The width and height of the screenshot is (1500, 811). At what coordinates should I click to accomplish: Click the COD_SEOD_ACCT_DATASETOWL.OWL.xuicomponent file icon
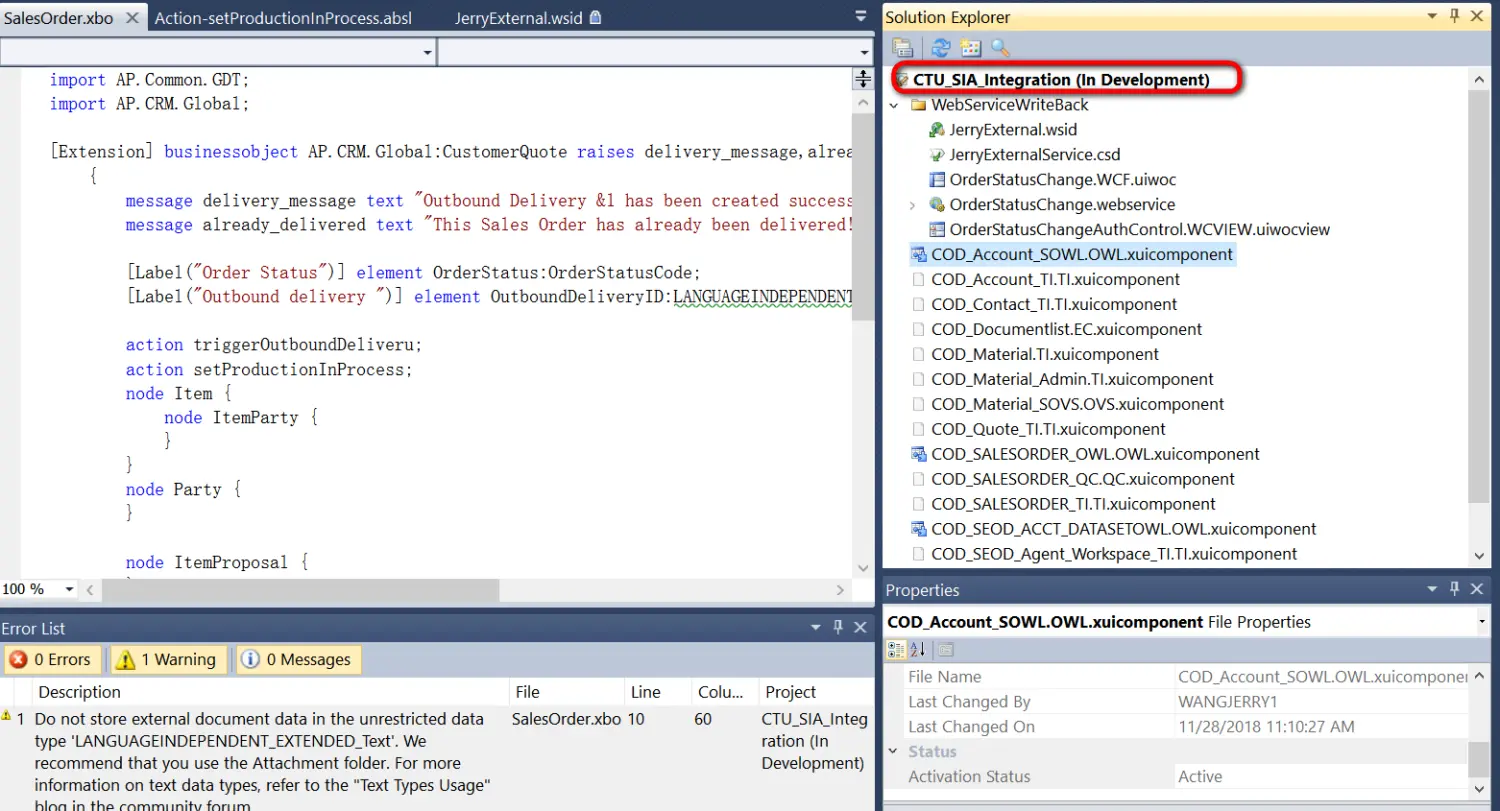(919, 529)
